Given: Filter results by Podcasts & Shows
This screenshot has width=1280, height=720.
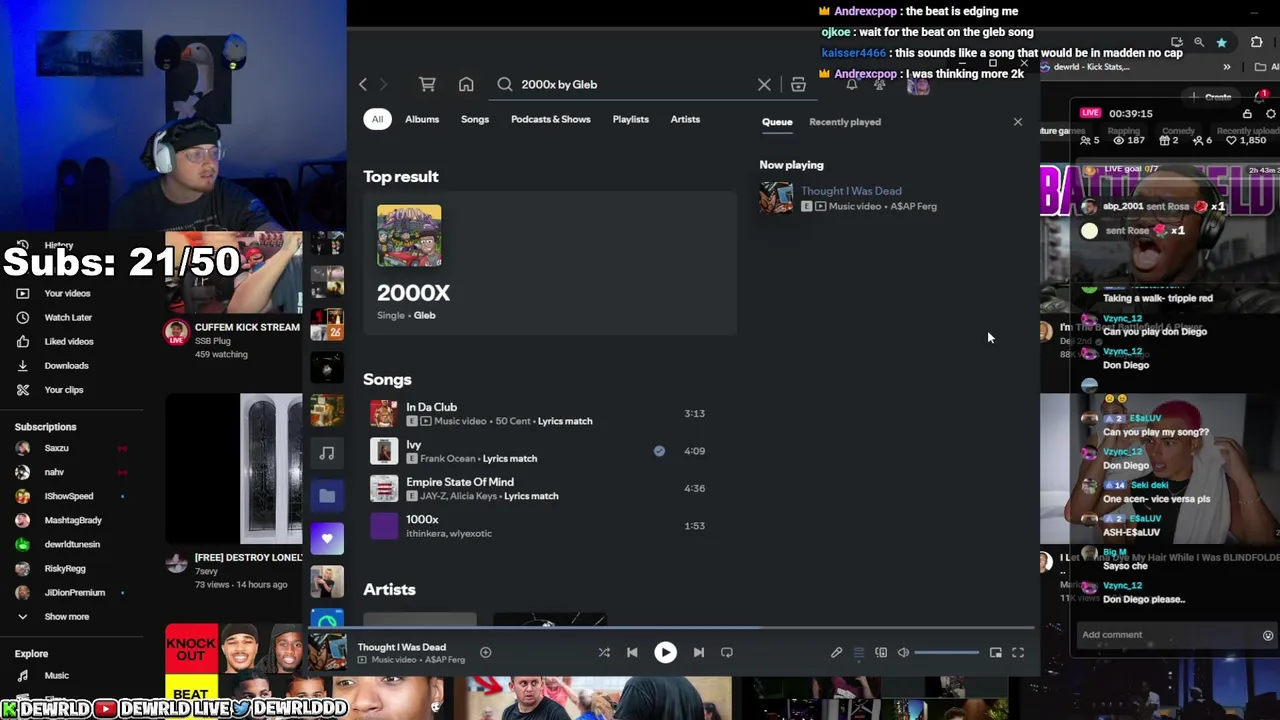Looking at the screenshot, I should (551, 119).
